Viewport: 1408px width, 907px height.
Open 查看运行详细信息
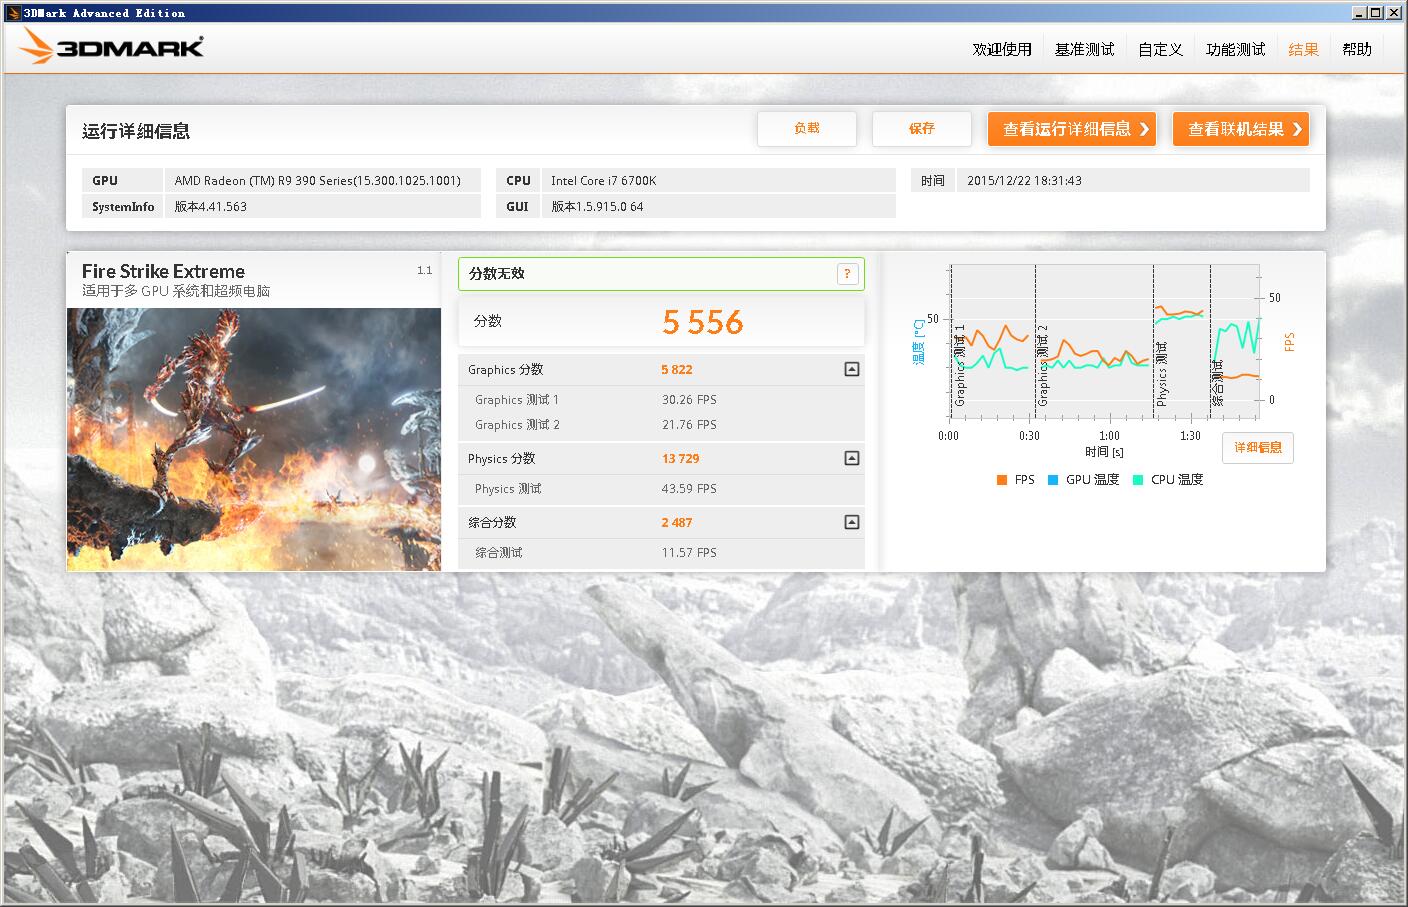1072,129
